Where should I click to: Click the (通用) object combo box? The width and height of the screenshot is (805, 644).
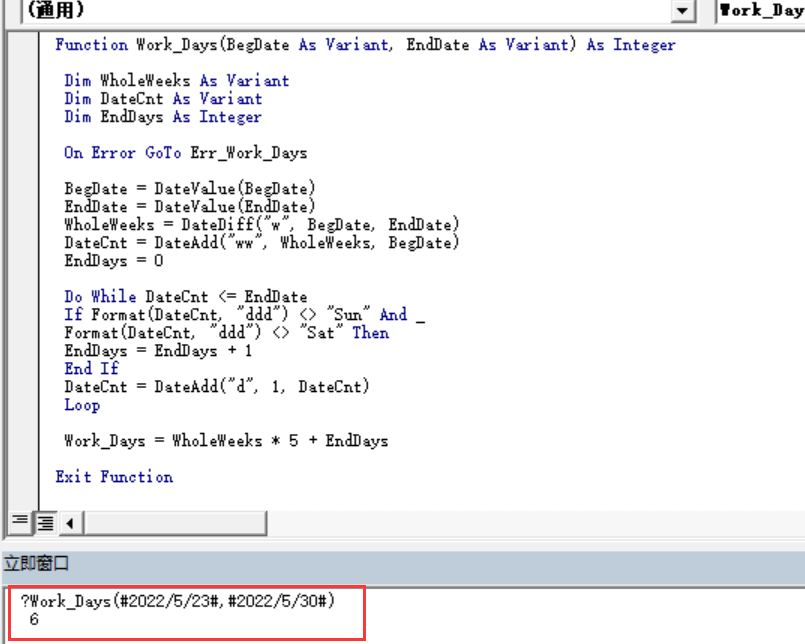tap(358, 11)
